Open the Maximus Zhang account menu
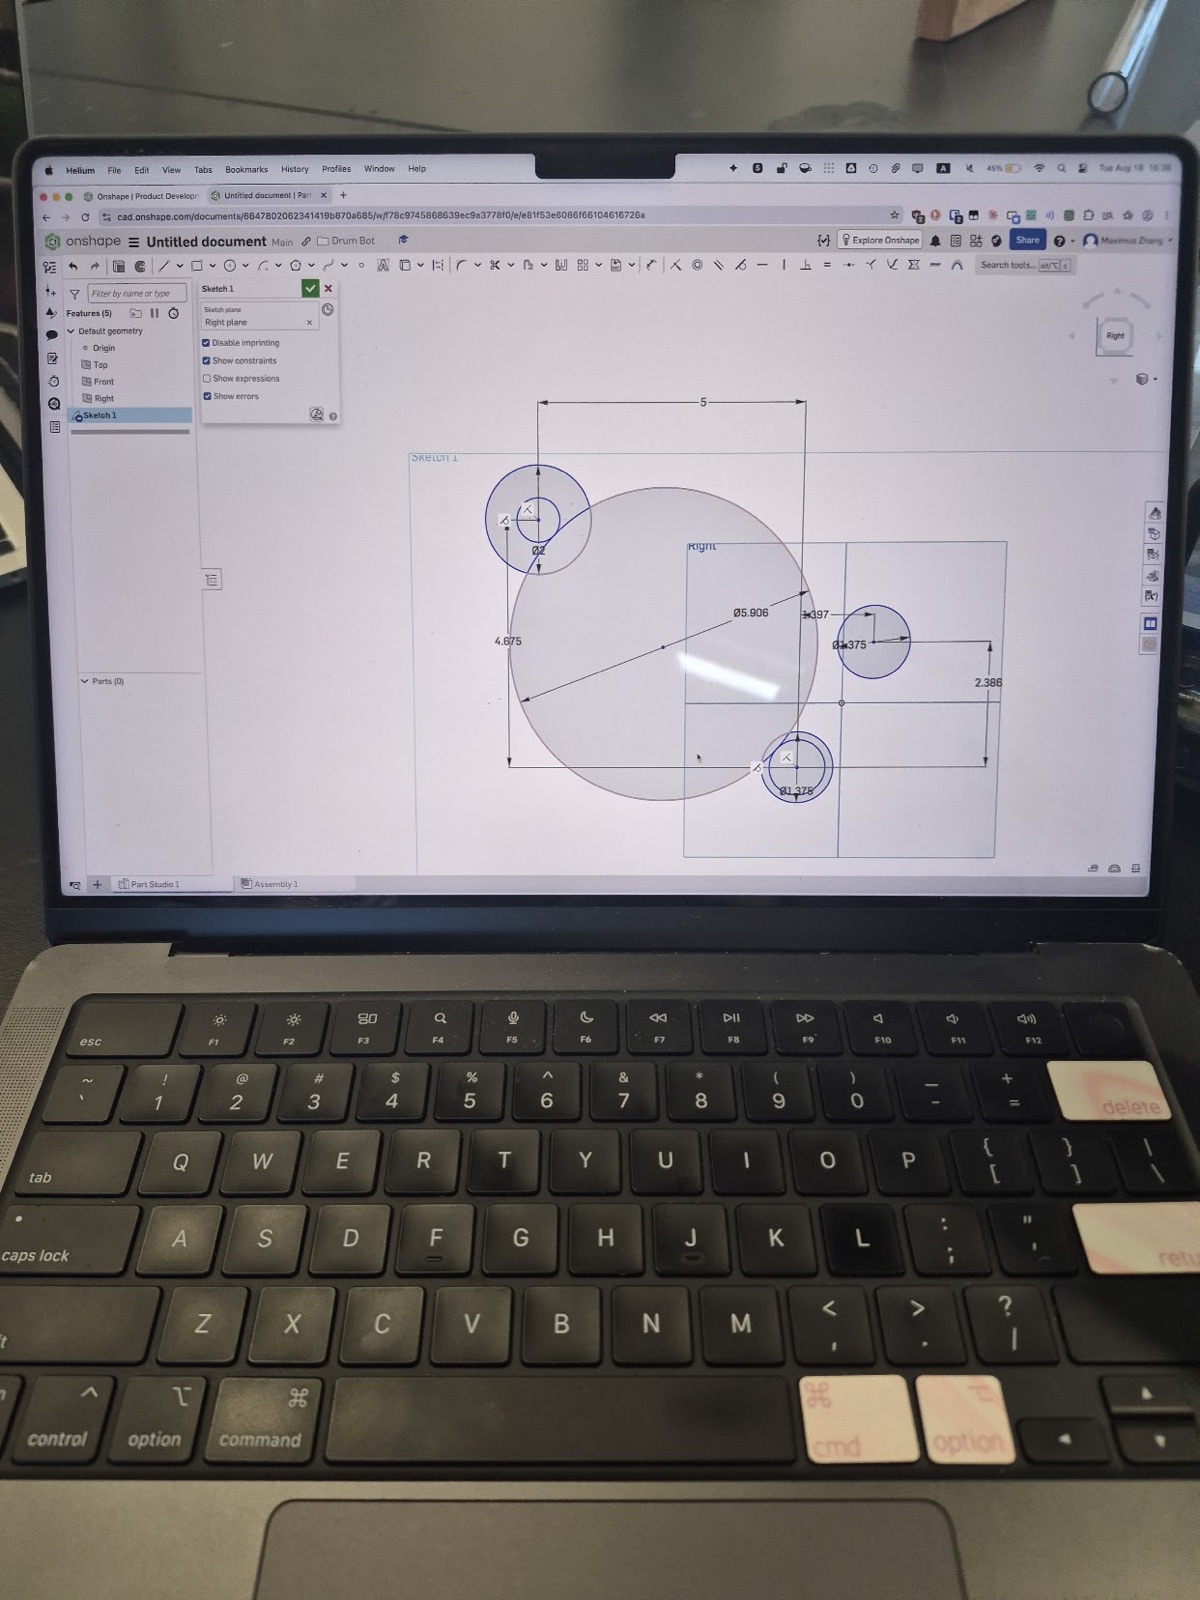This screenshot has height=1600, width=1200. pyautogui.click(x=1127, y=240)
